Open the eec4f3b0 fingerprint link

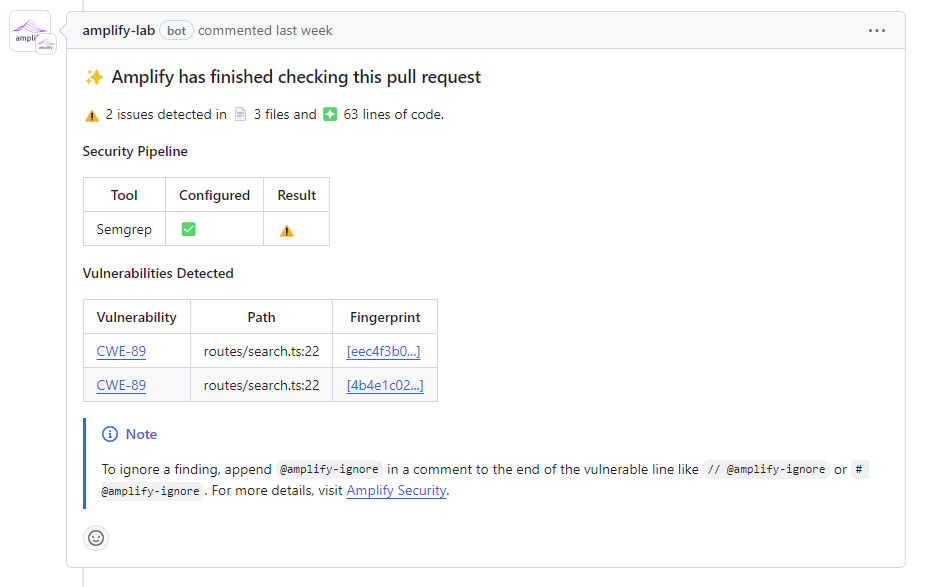[384, 350]
